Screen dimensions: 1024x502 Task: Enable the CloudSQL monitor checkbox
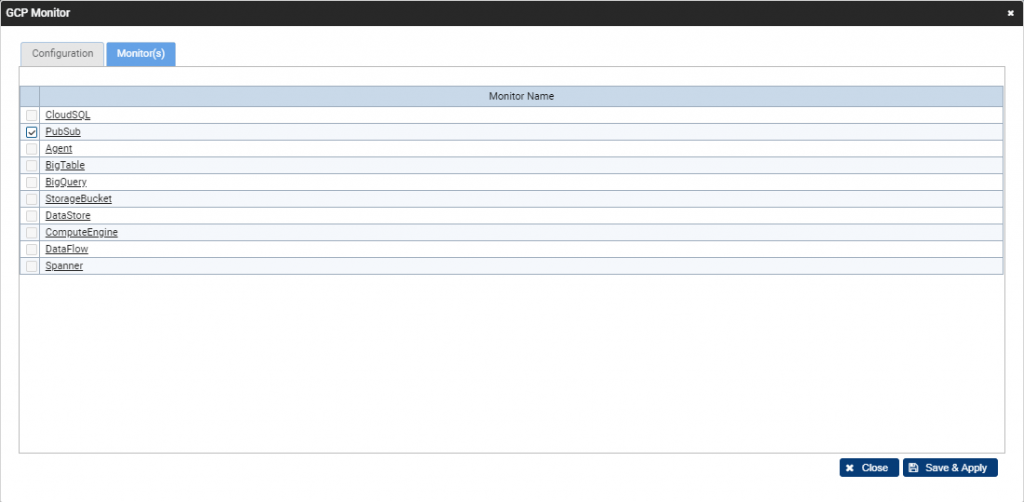pos(31,116)
